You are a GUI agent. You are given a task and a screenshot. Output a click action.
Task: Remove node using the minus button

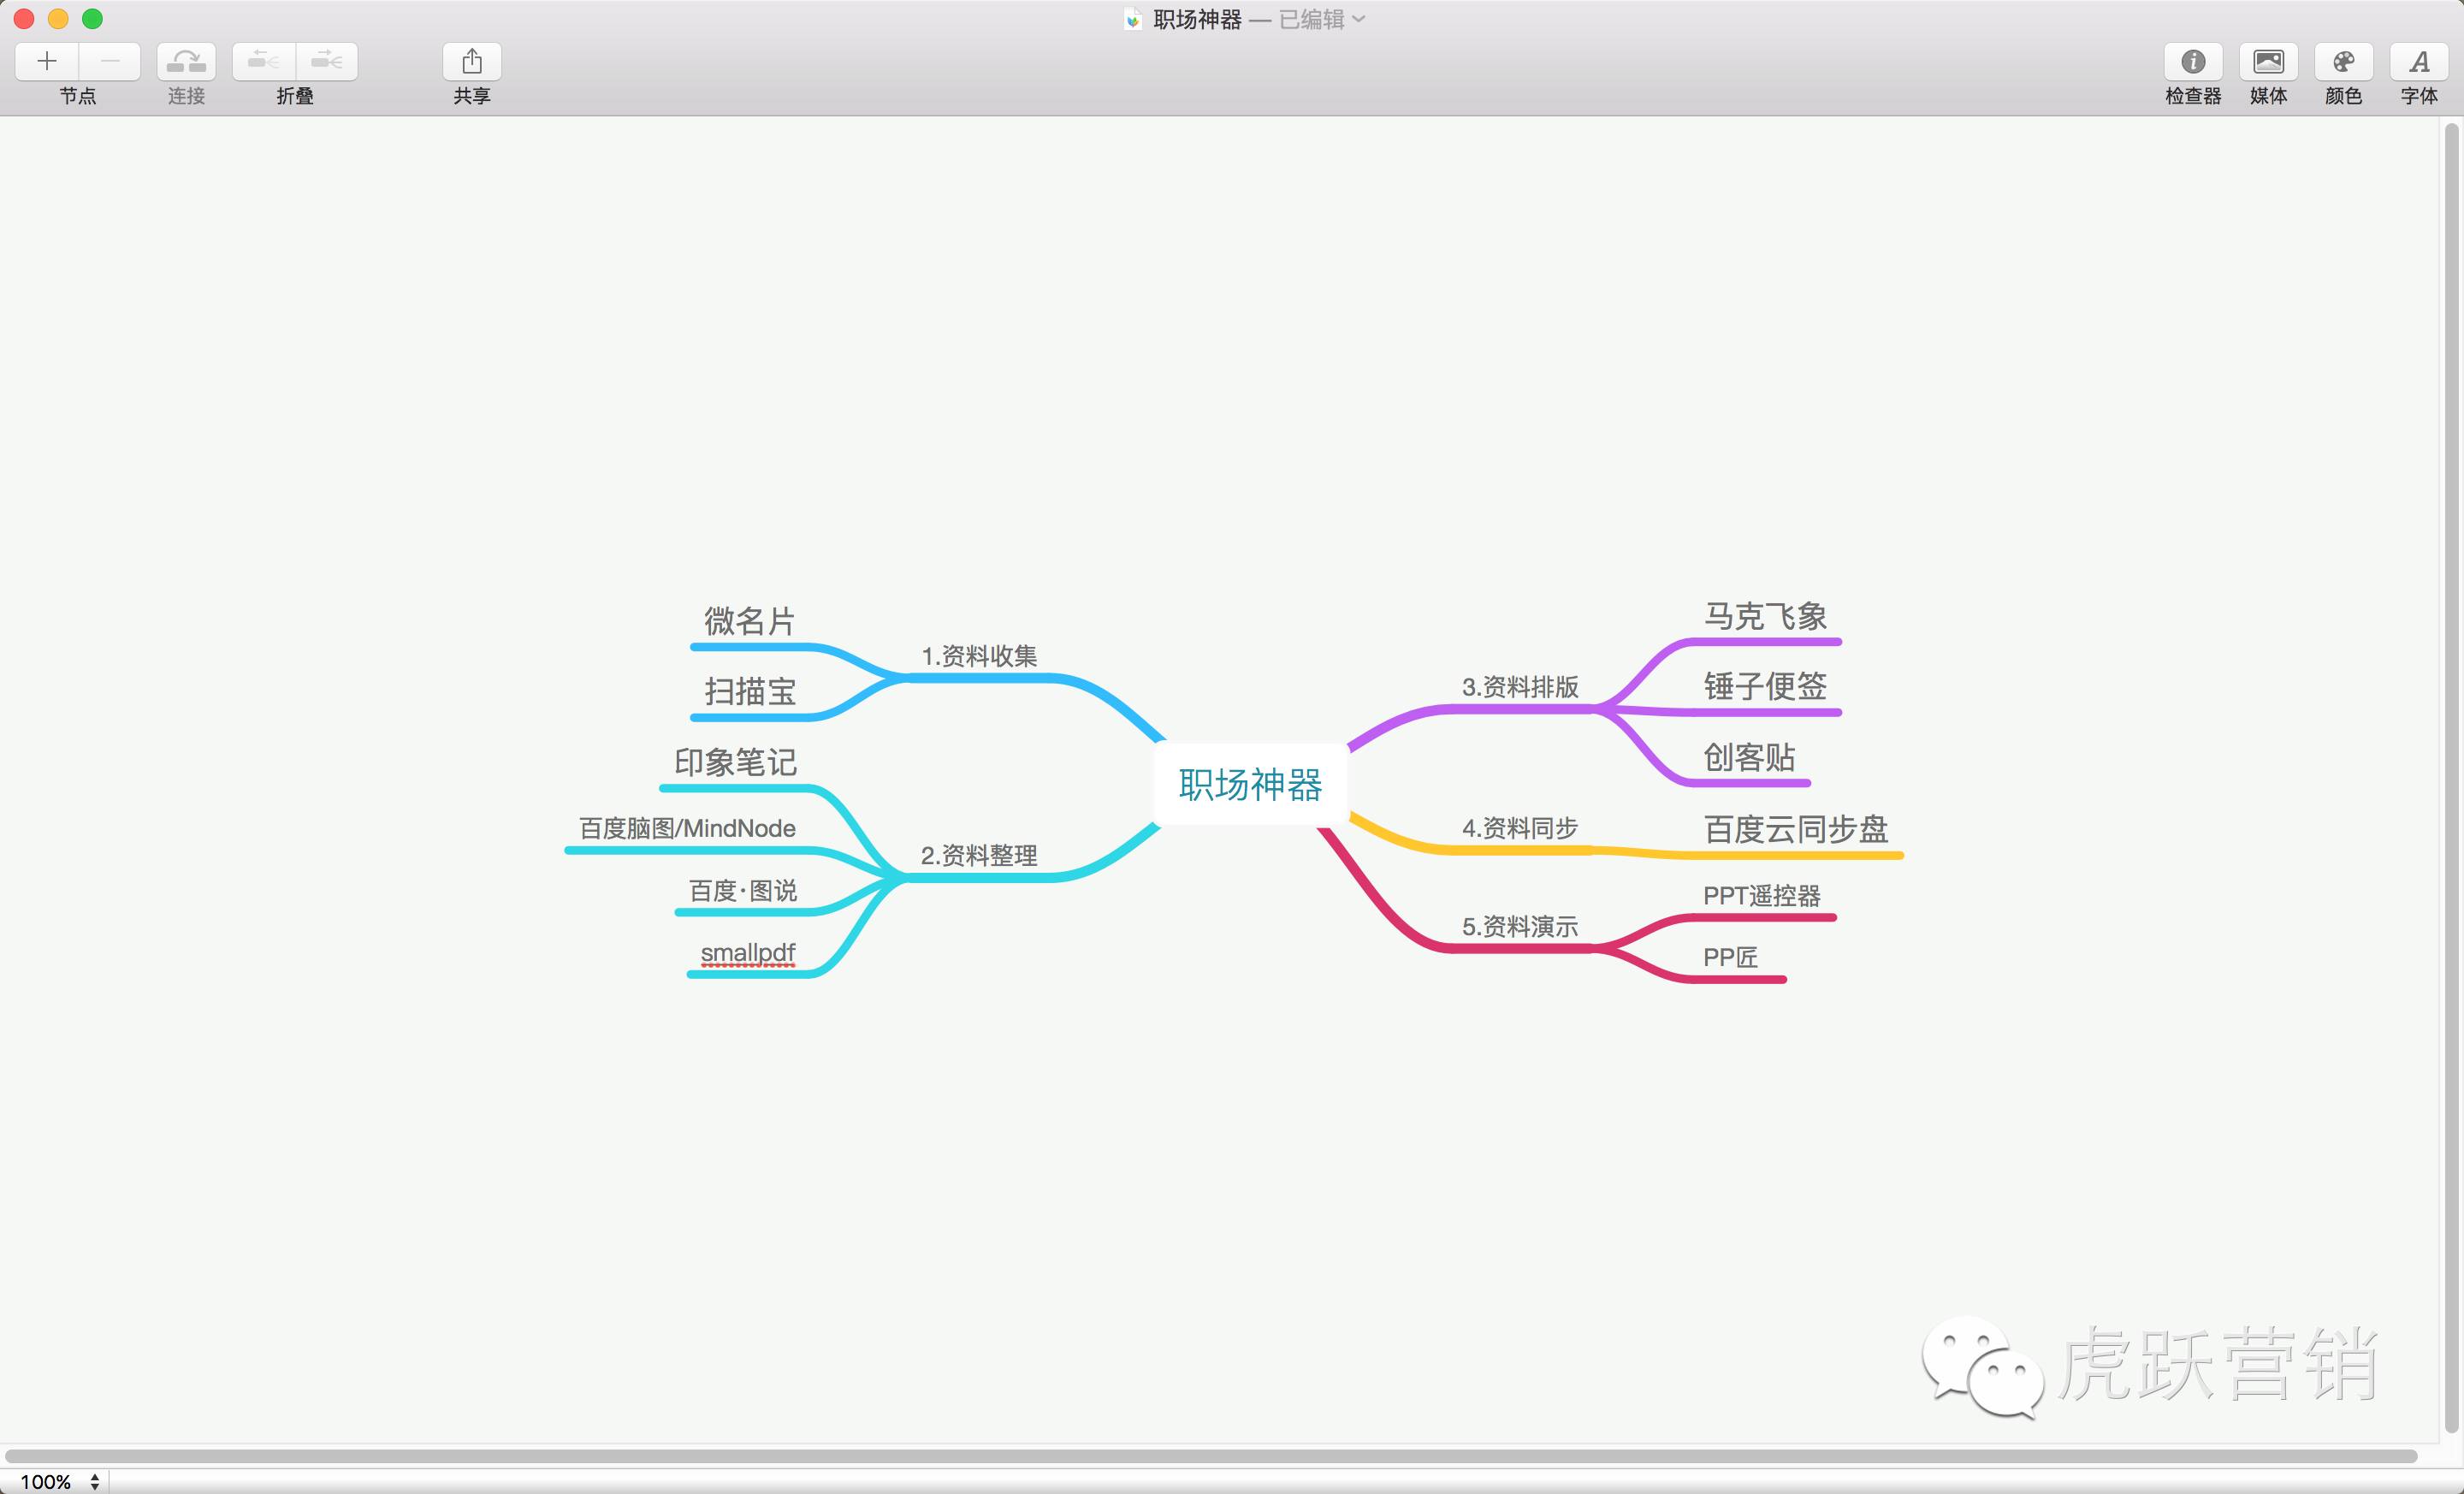coord(110,61)
